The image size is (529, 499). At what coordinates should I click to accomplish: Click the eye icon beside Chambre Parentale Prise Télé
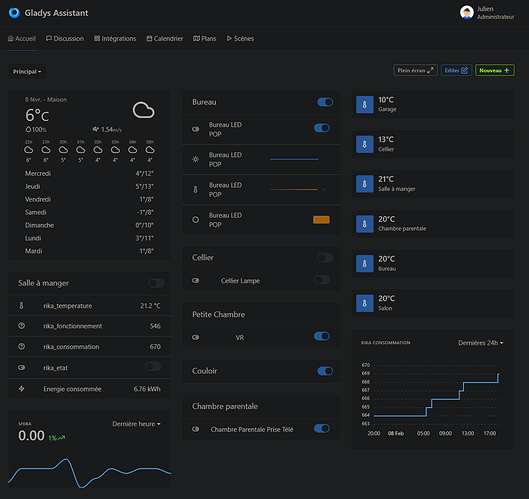(x=195, y=429)
